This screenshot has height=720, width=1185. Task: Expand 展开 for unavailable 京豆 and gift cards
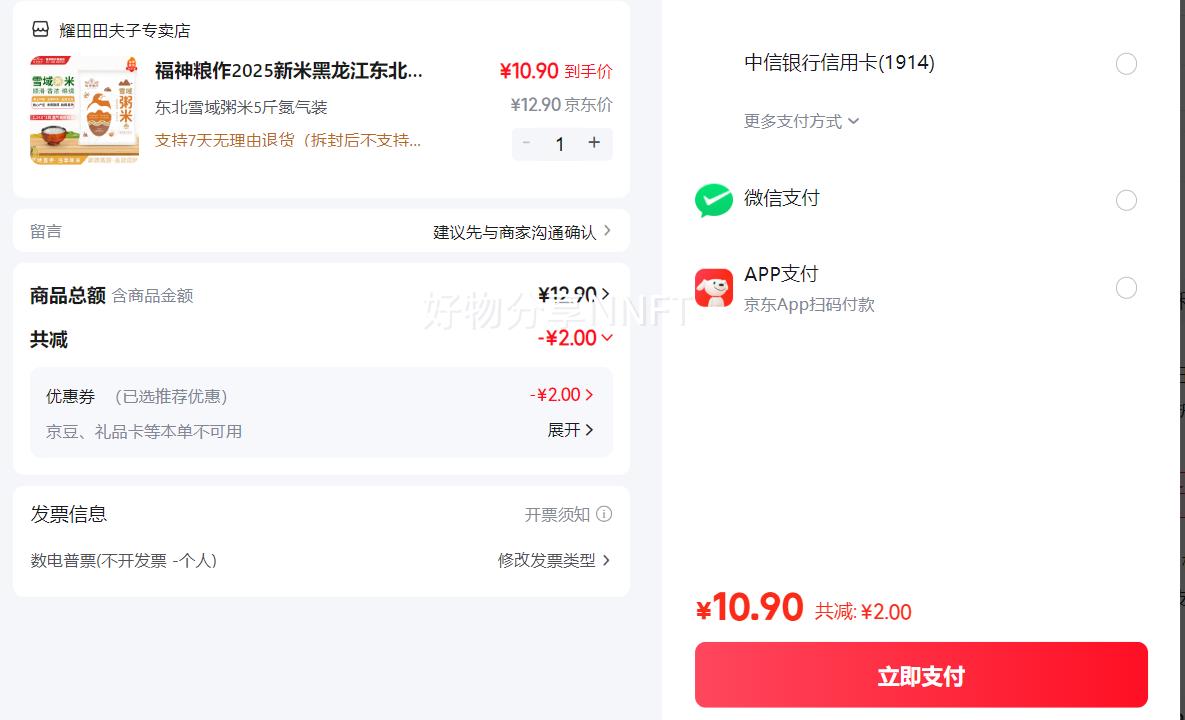coord(571,430)
